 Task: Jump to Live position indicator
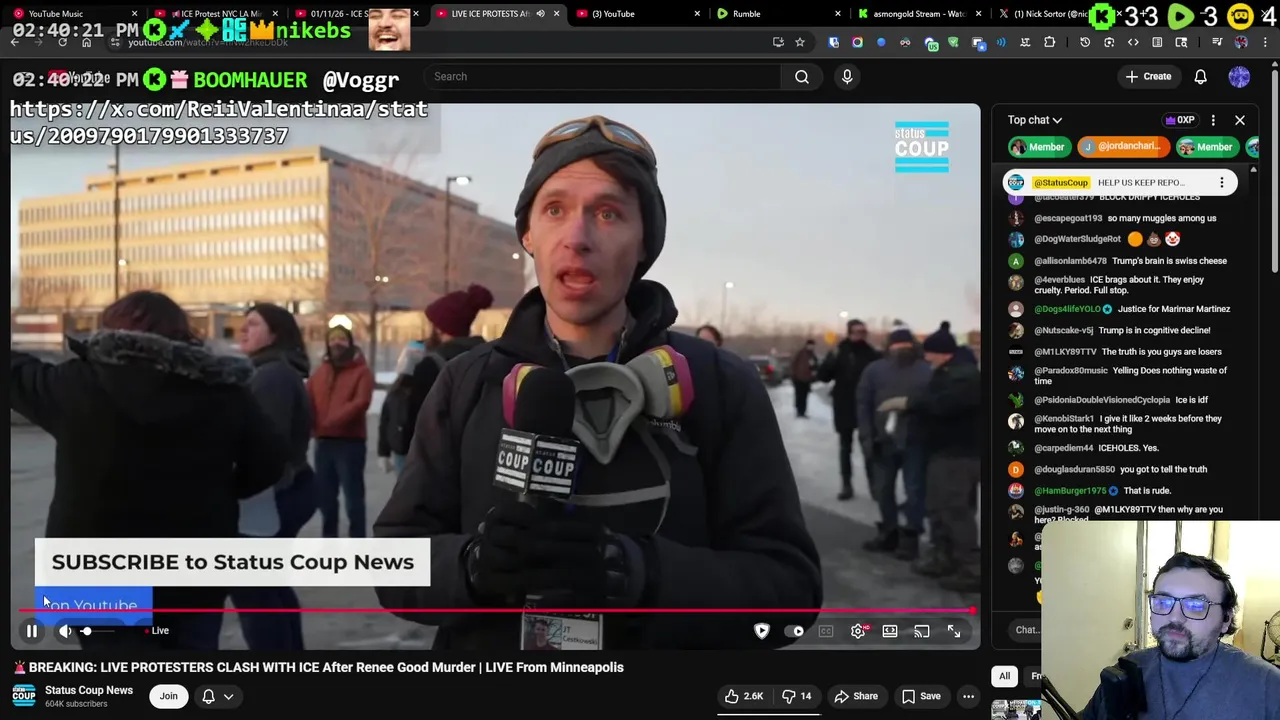[159, 631]
